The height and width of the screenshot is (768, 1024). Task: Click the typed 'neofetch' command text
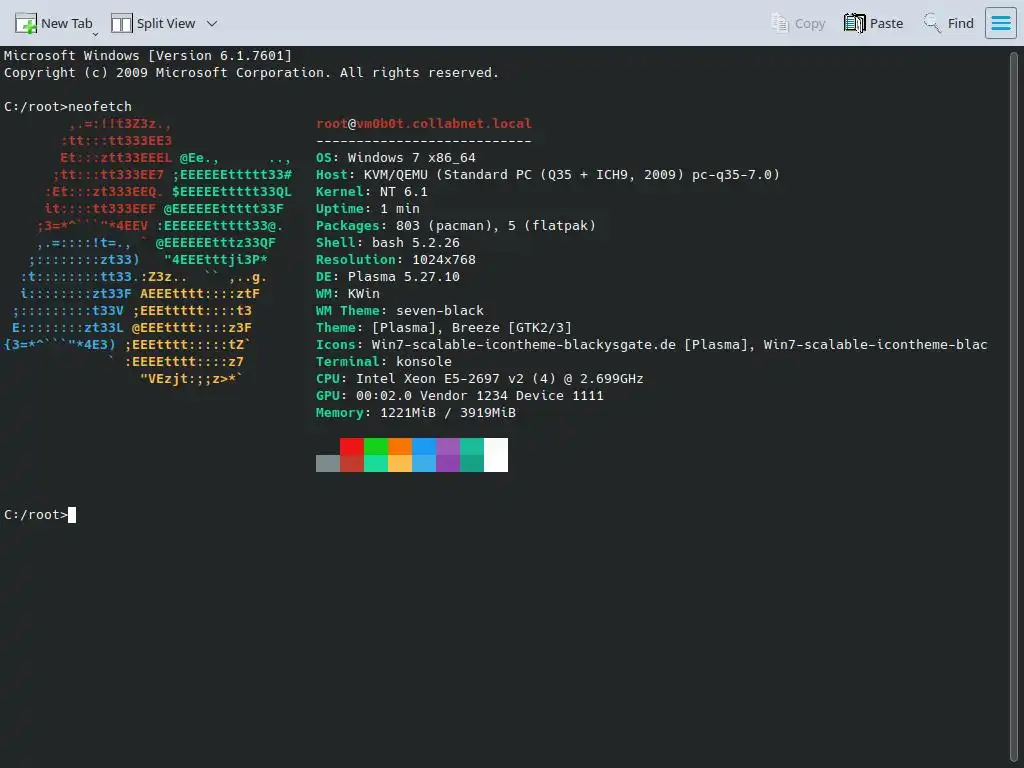coord(100,106)
